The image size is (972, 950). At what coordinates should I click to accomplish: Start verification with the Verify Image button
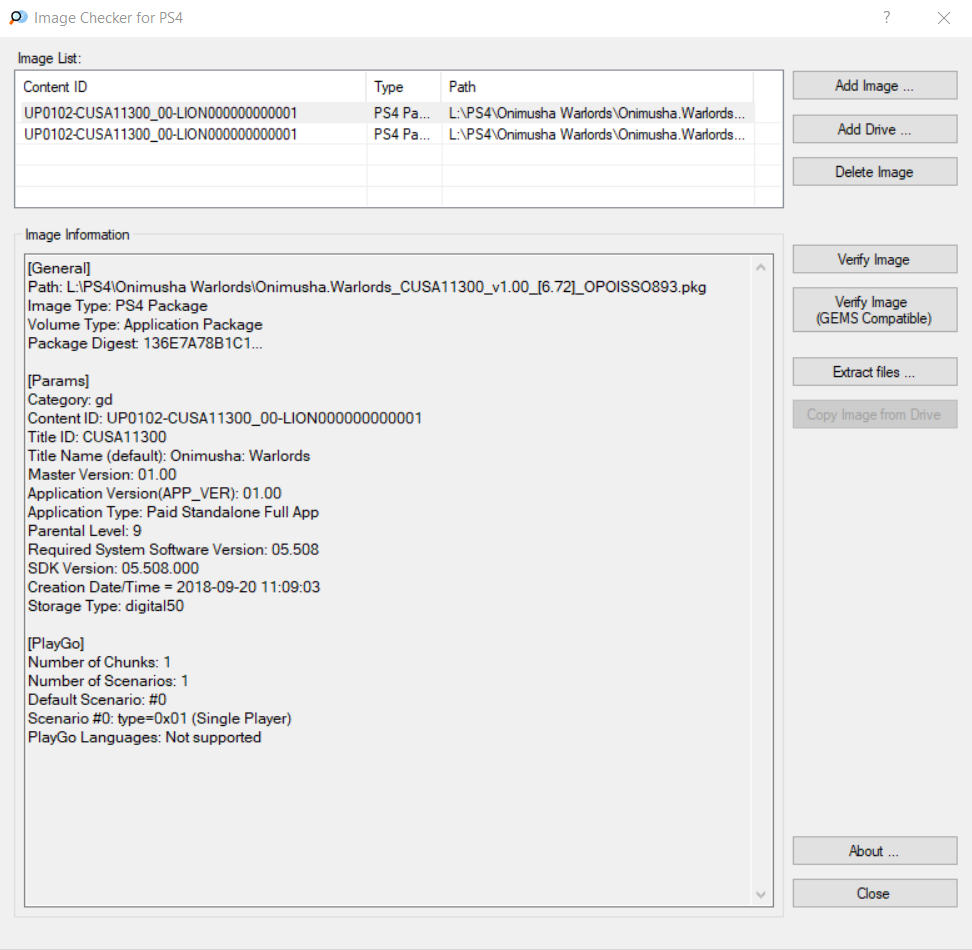[x=874, y=259]
